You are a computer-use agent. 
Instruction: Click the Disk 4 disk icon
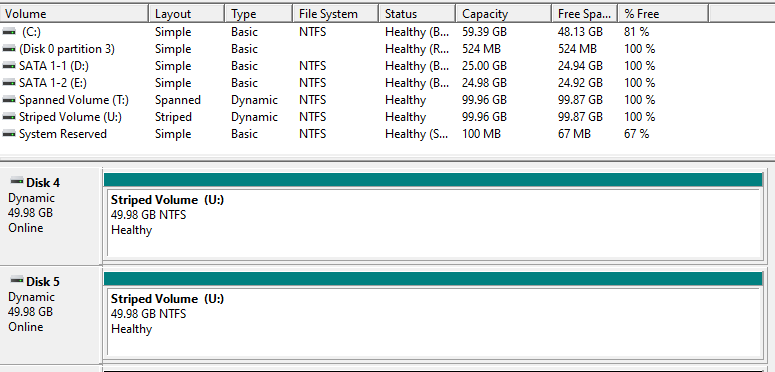17,181
